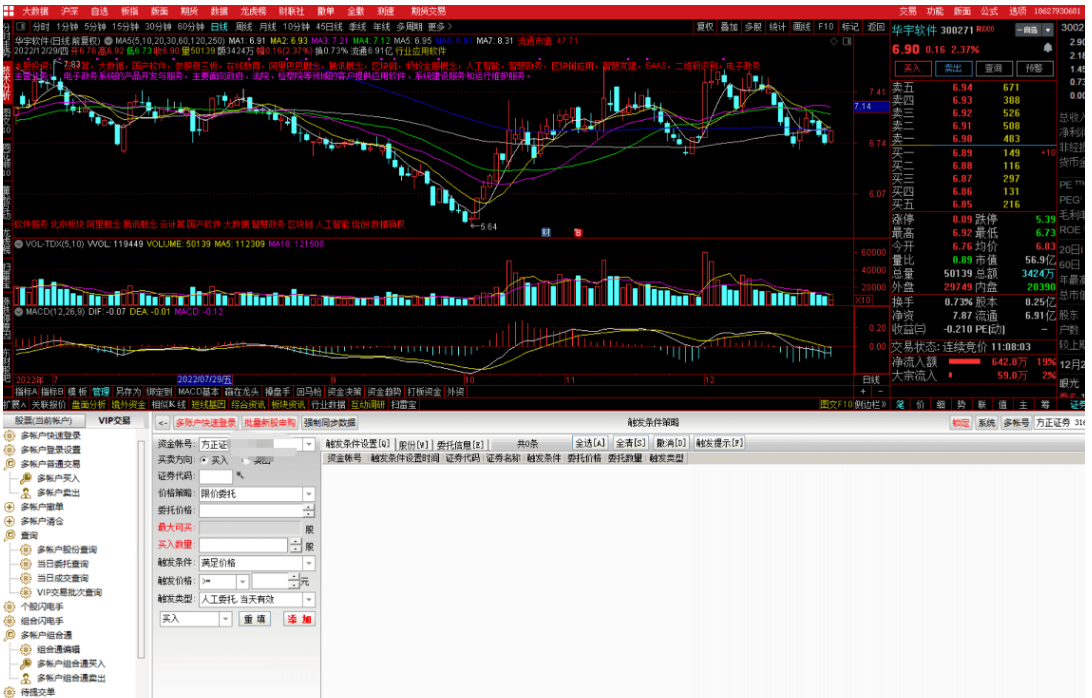Select the 卖出 radio button

click(x=246, y=460)
